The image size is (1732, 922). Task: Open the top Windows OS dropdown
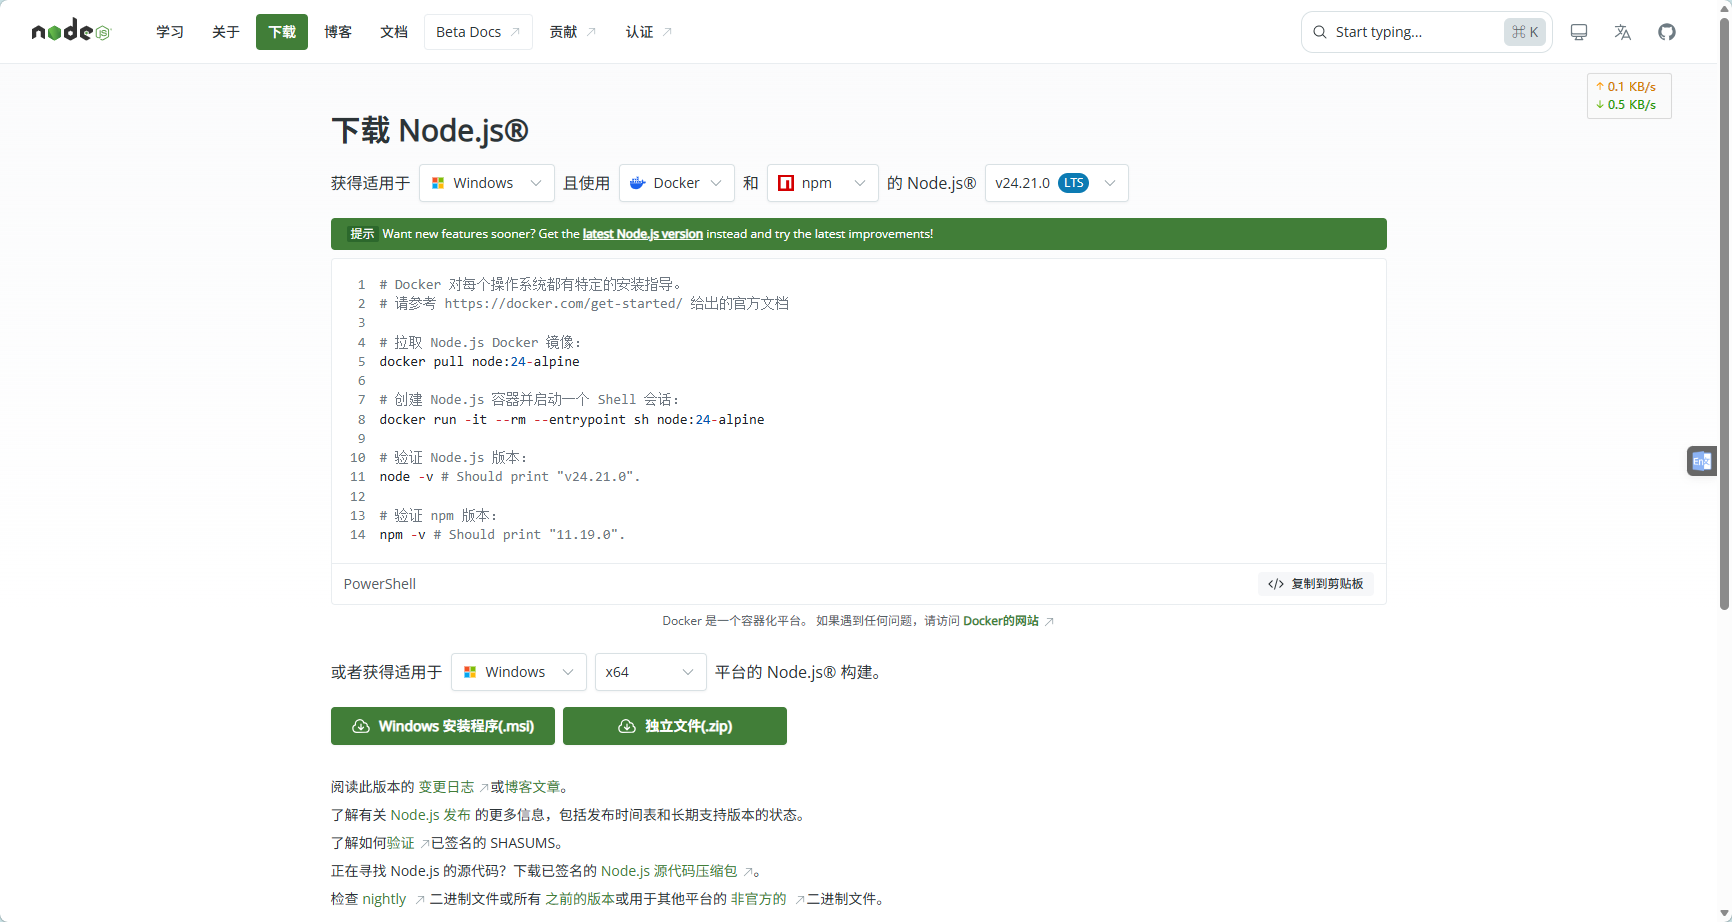coord(486,183)
